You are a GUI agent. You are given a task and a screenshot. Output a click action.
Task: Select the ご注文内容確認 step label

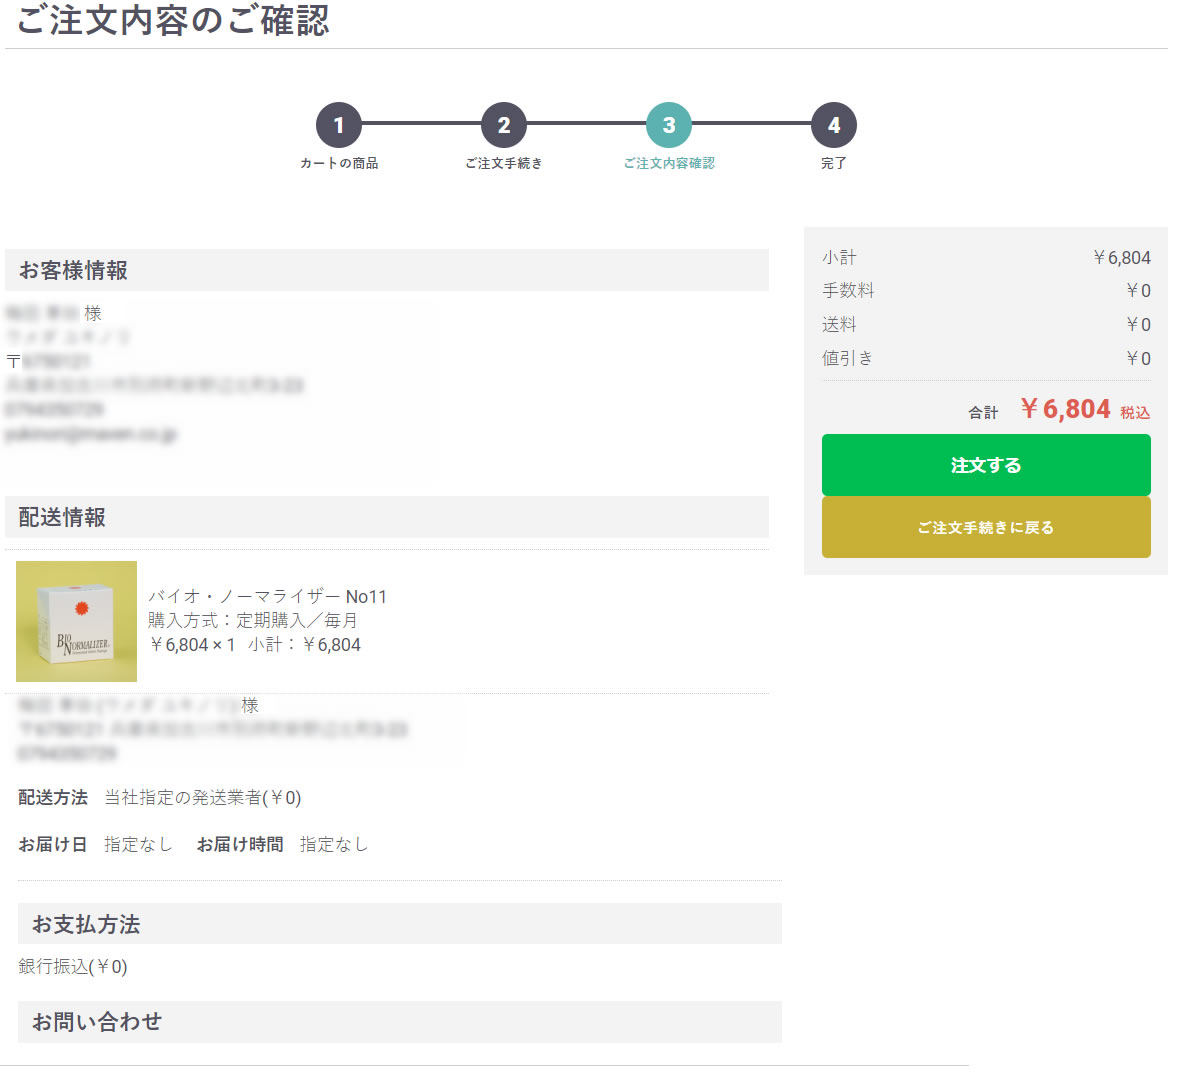[x=668, y=163]
